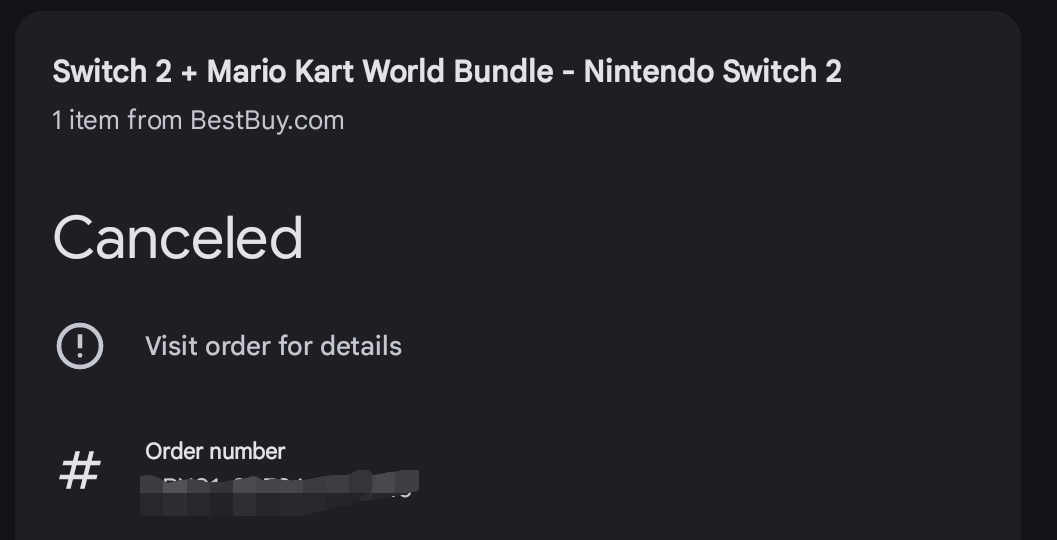Click Nintendo Switch 2 at title end
The image size is (1057, 540).
(713, 71)
